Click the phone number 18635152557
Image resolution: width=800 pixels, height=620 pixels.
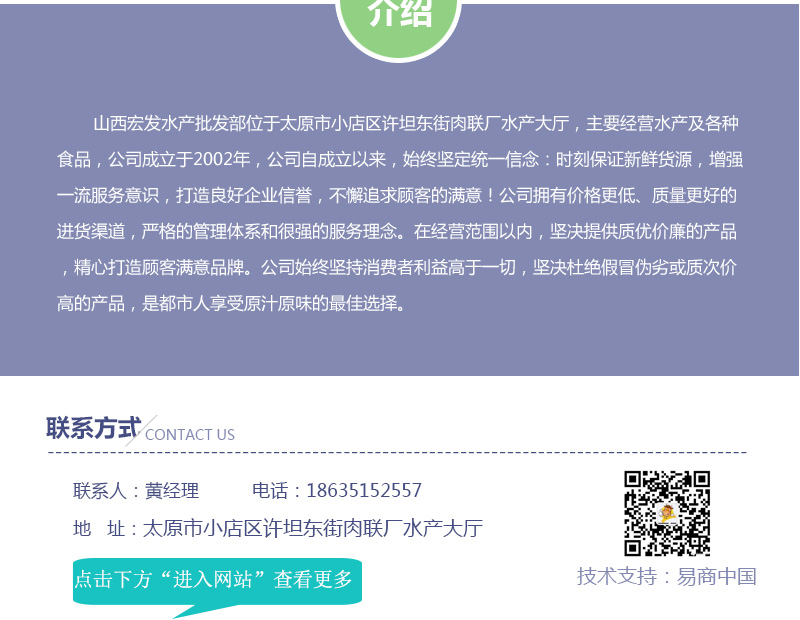tap(364, 490)
